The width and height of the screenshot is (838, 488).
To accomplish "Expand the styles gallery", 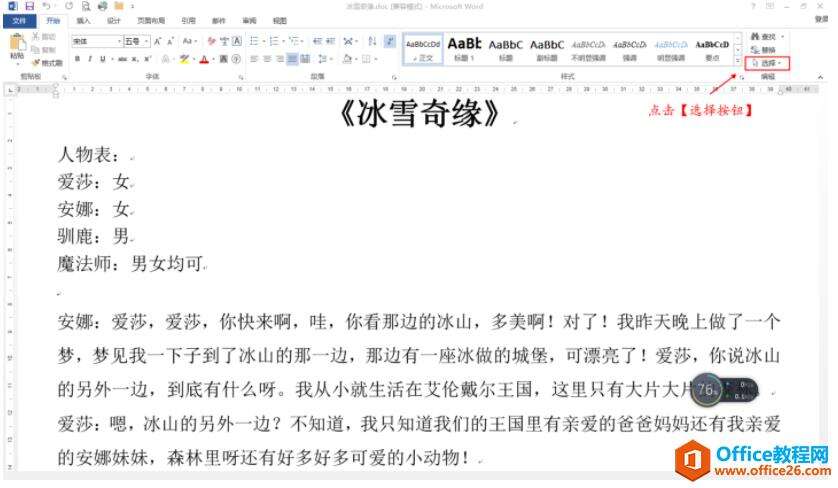I will 738,60.
